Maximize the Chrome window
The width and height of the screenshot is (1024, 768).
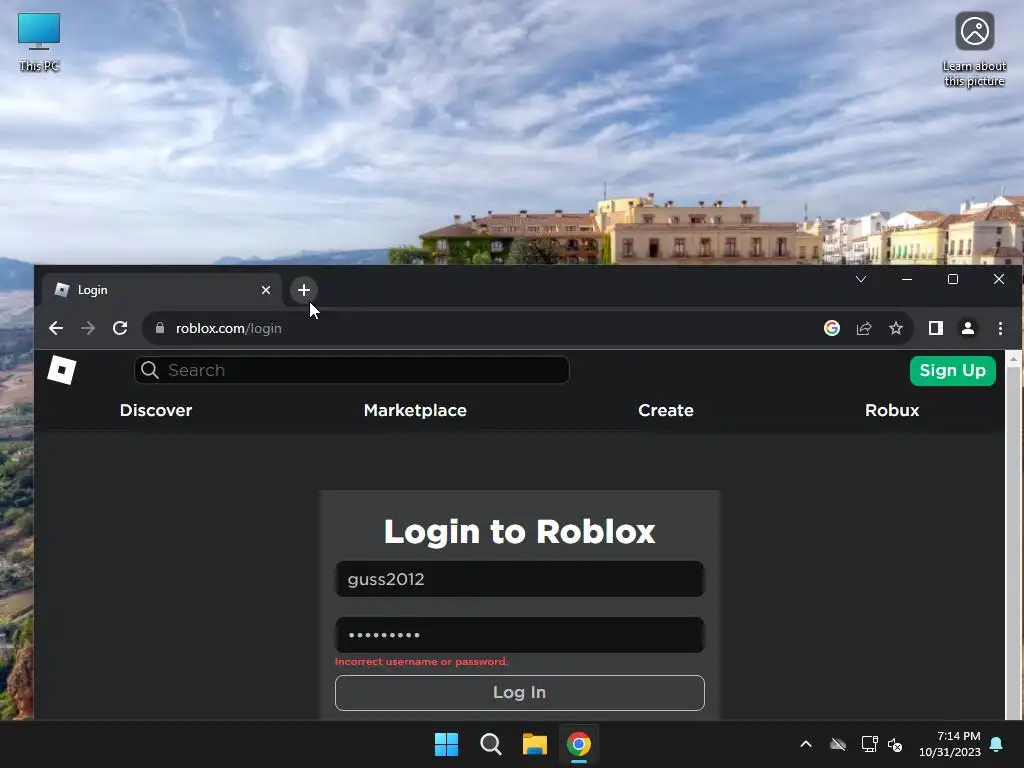tap(953, 280)
